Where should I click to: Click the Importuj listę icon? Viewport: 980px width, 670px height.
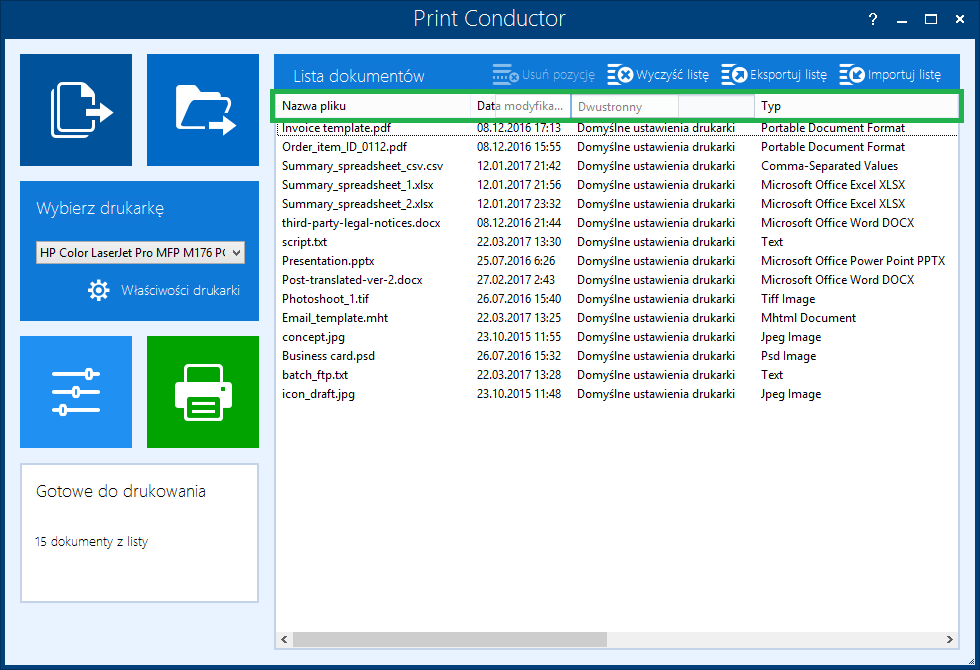pyautogui.click(x=852, y=74)
